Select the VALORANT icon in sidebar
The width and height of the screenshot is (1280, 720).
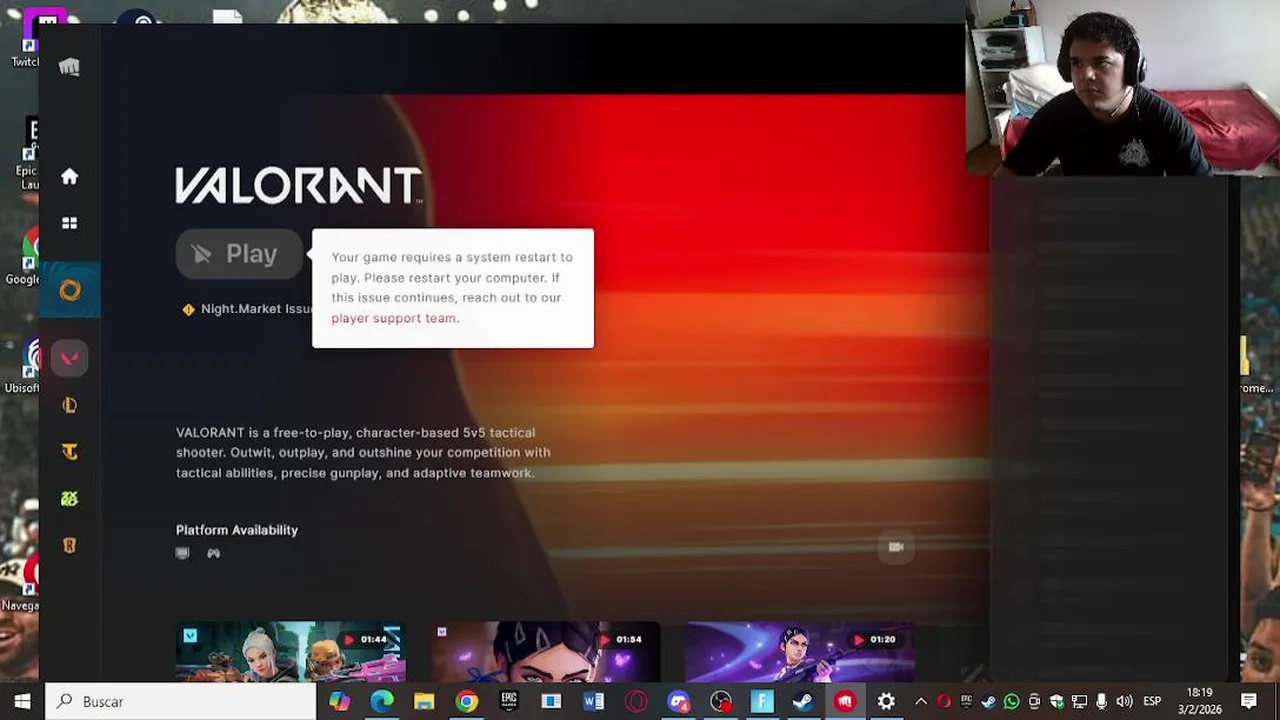click(69, 358)
